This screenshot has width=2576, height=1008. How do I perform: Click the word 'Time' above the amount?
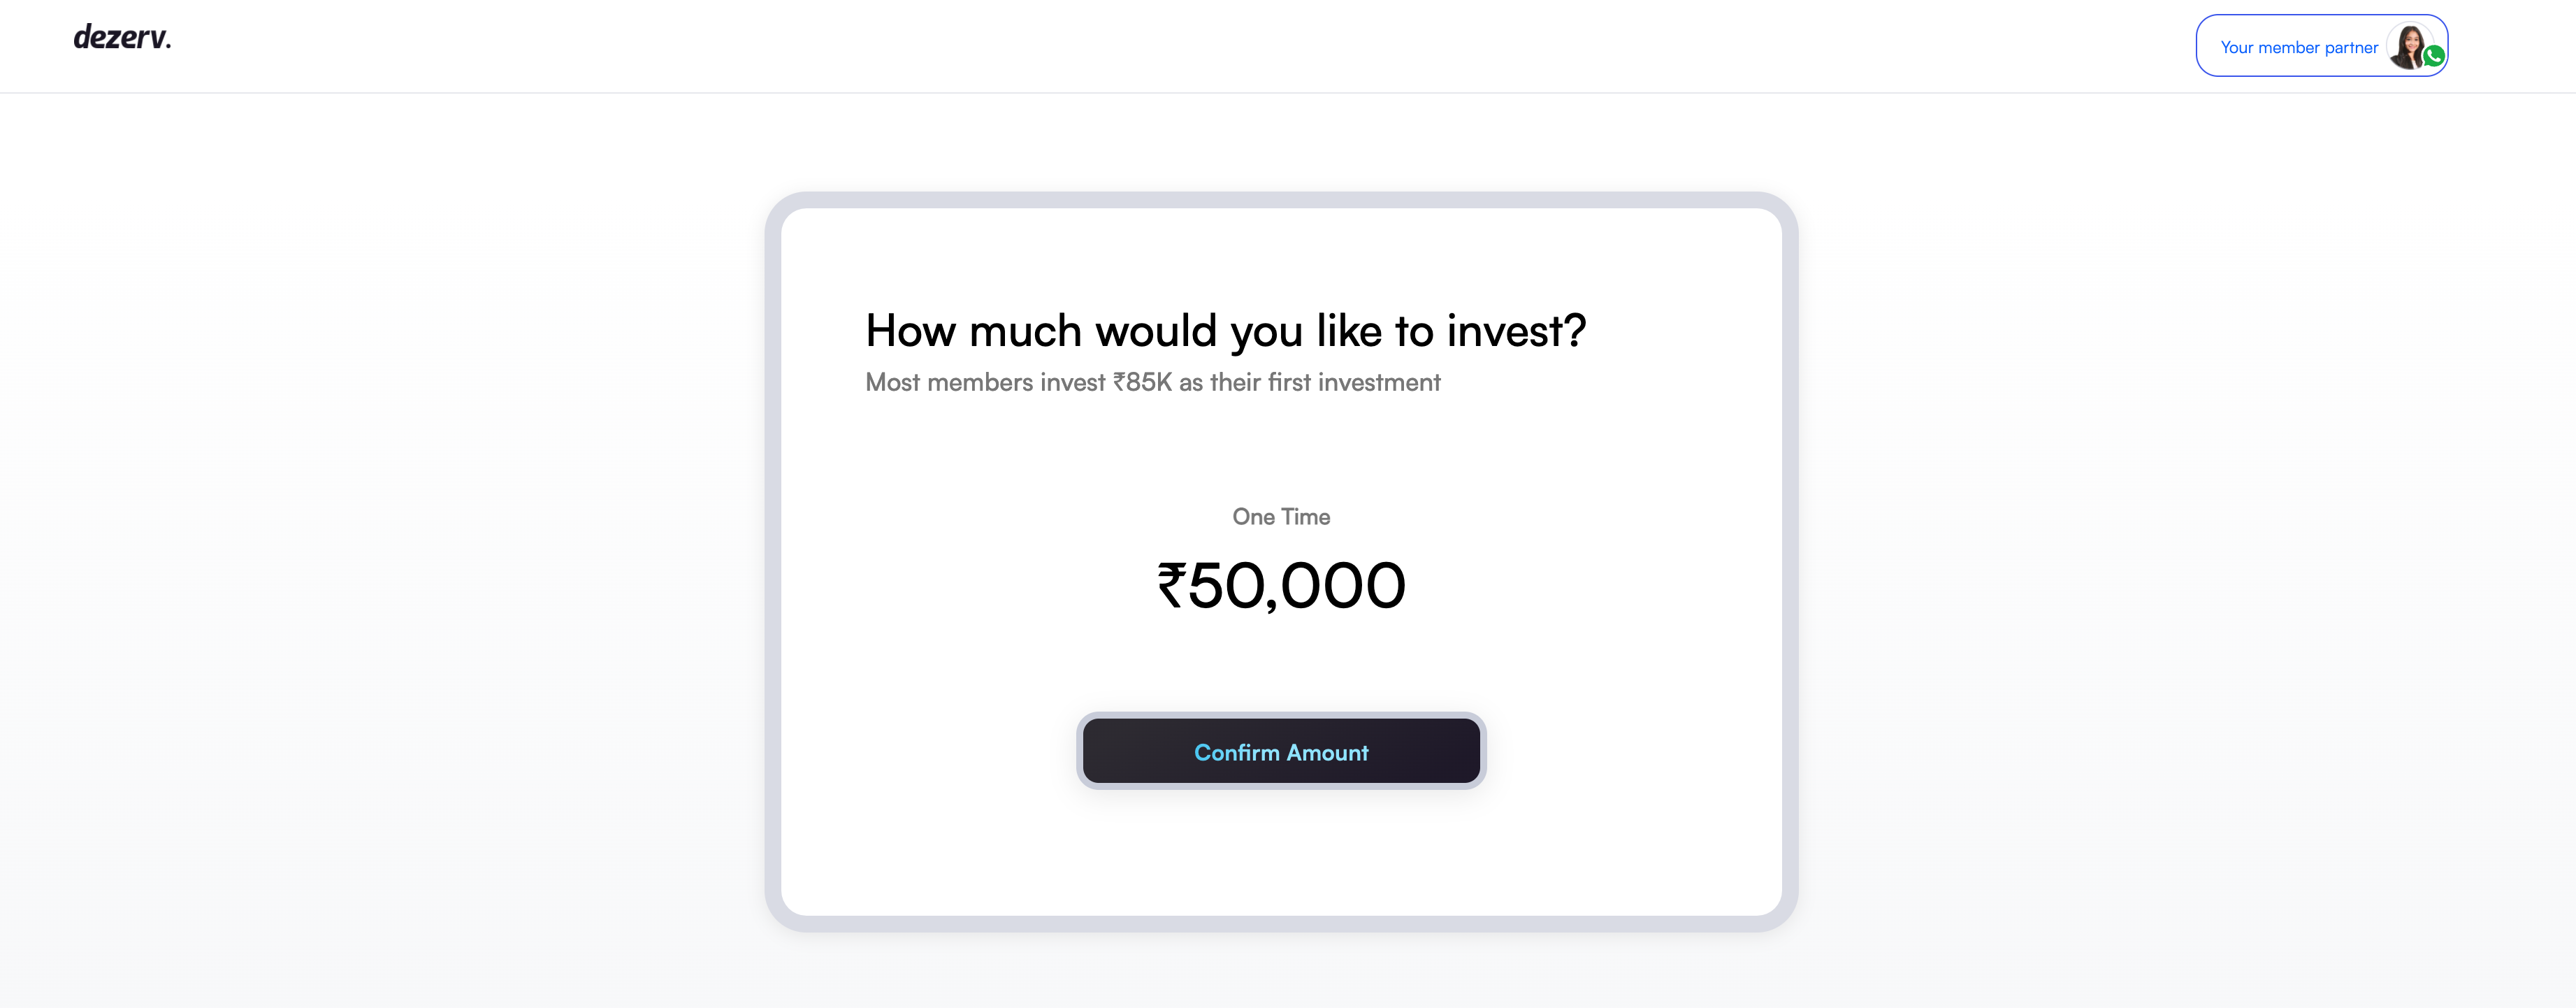(x=1305, y=517)
